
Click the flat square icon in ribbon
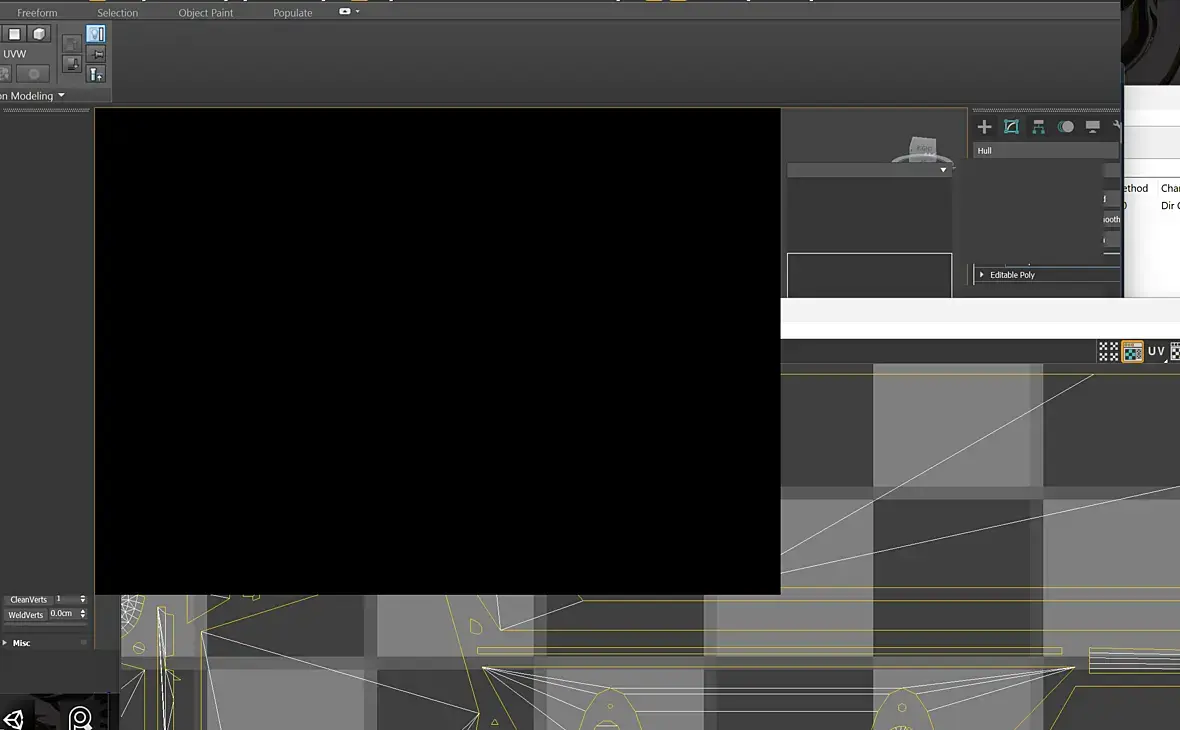point(14,34)
